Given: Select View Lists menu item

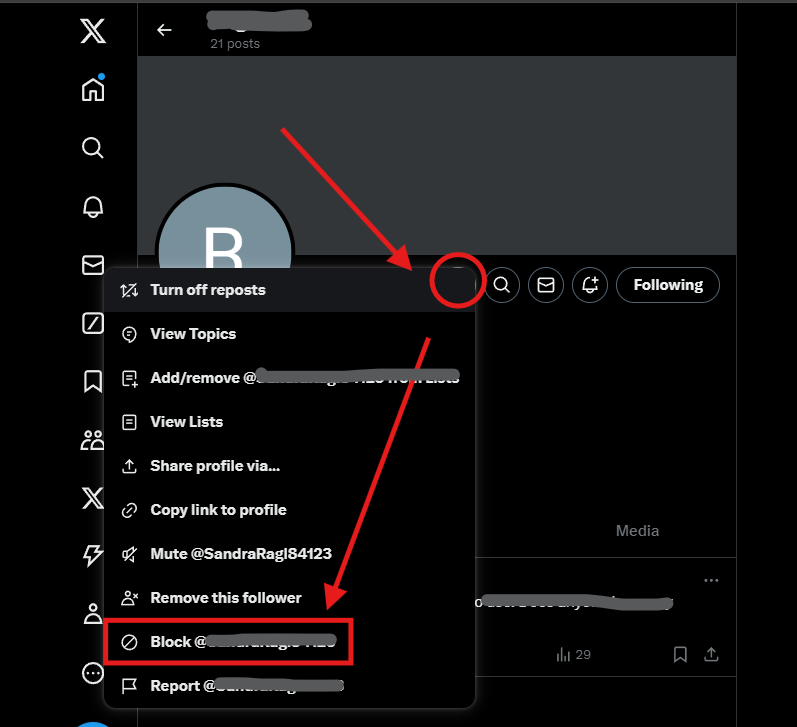Looking at the screenshot, I should coord(289,422).
